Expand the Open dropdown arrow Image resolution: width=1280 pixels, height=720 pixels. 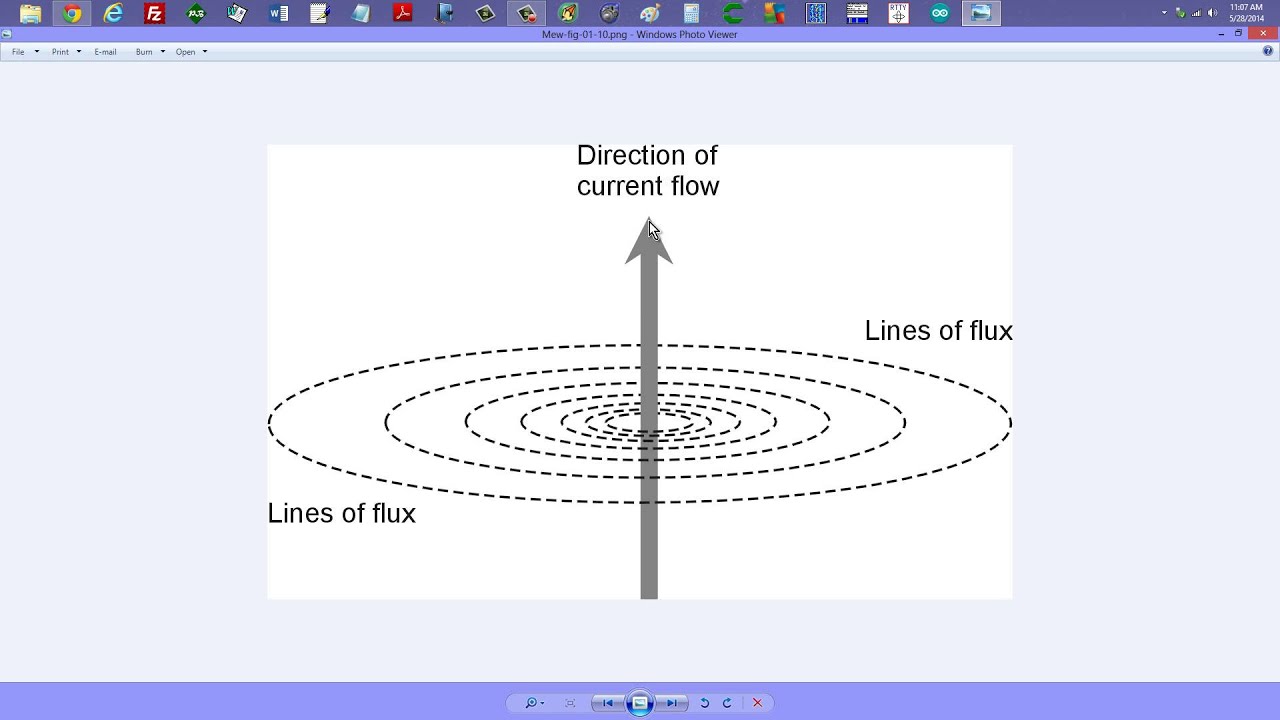[205, 52]
